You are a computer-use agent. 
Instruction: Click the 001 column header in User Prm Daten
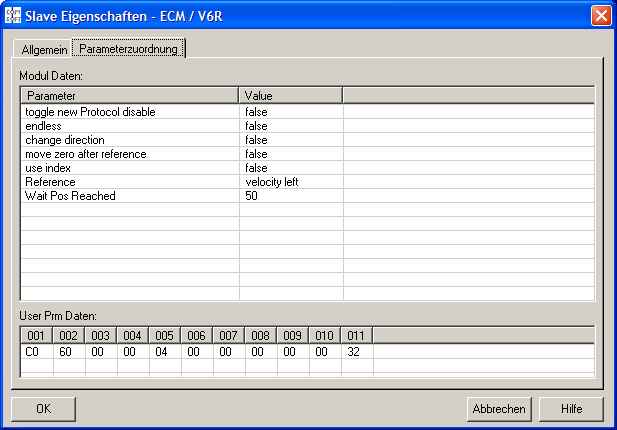[x=36, y=336]
